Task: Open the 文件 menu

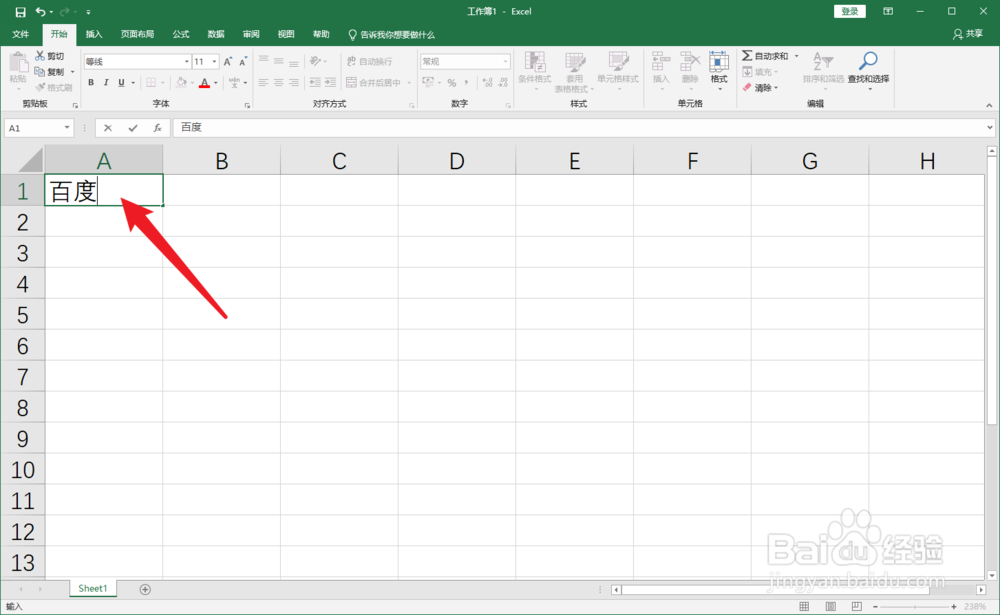Action: click(21, 33)
